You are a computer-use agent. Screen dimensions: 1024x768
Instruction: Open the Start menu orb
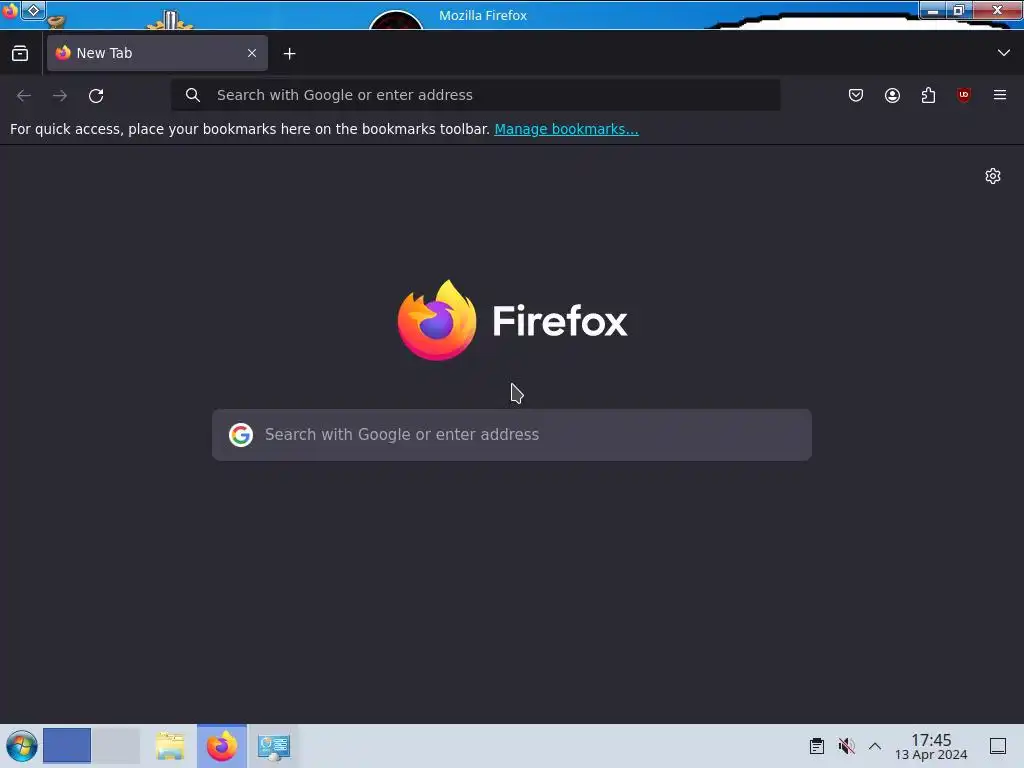tap(22, 746)
